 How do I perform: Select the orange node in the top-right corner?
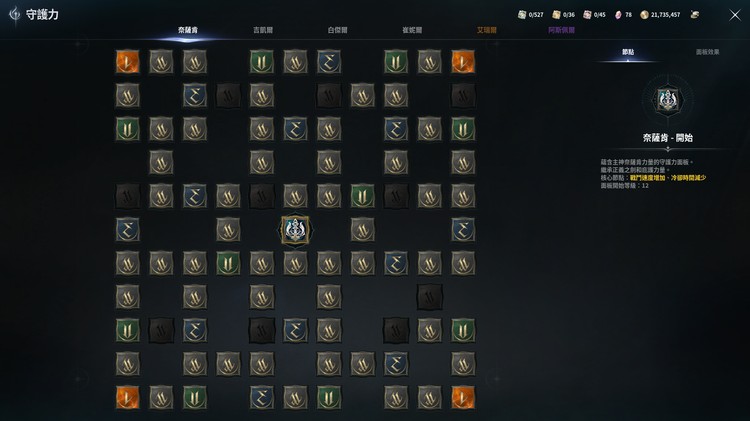[x=463, y=62]
